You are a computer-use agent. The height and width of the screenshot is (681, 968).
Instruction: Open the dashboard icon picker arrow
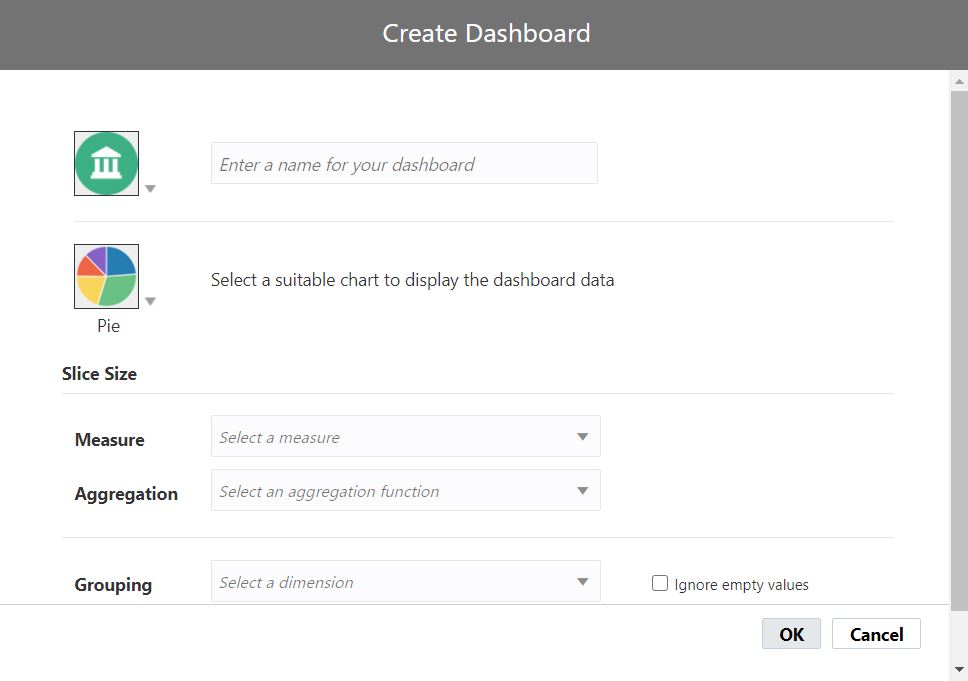tap(150, 188)
